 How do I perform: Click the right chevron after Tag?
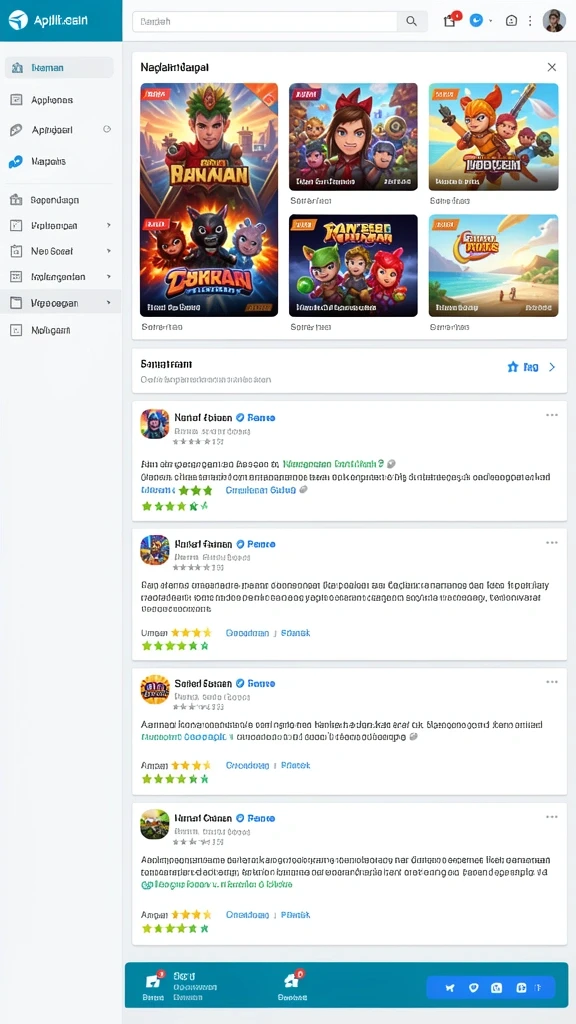(552, 367)
